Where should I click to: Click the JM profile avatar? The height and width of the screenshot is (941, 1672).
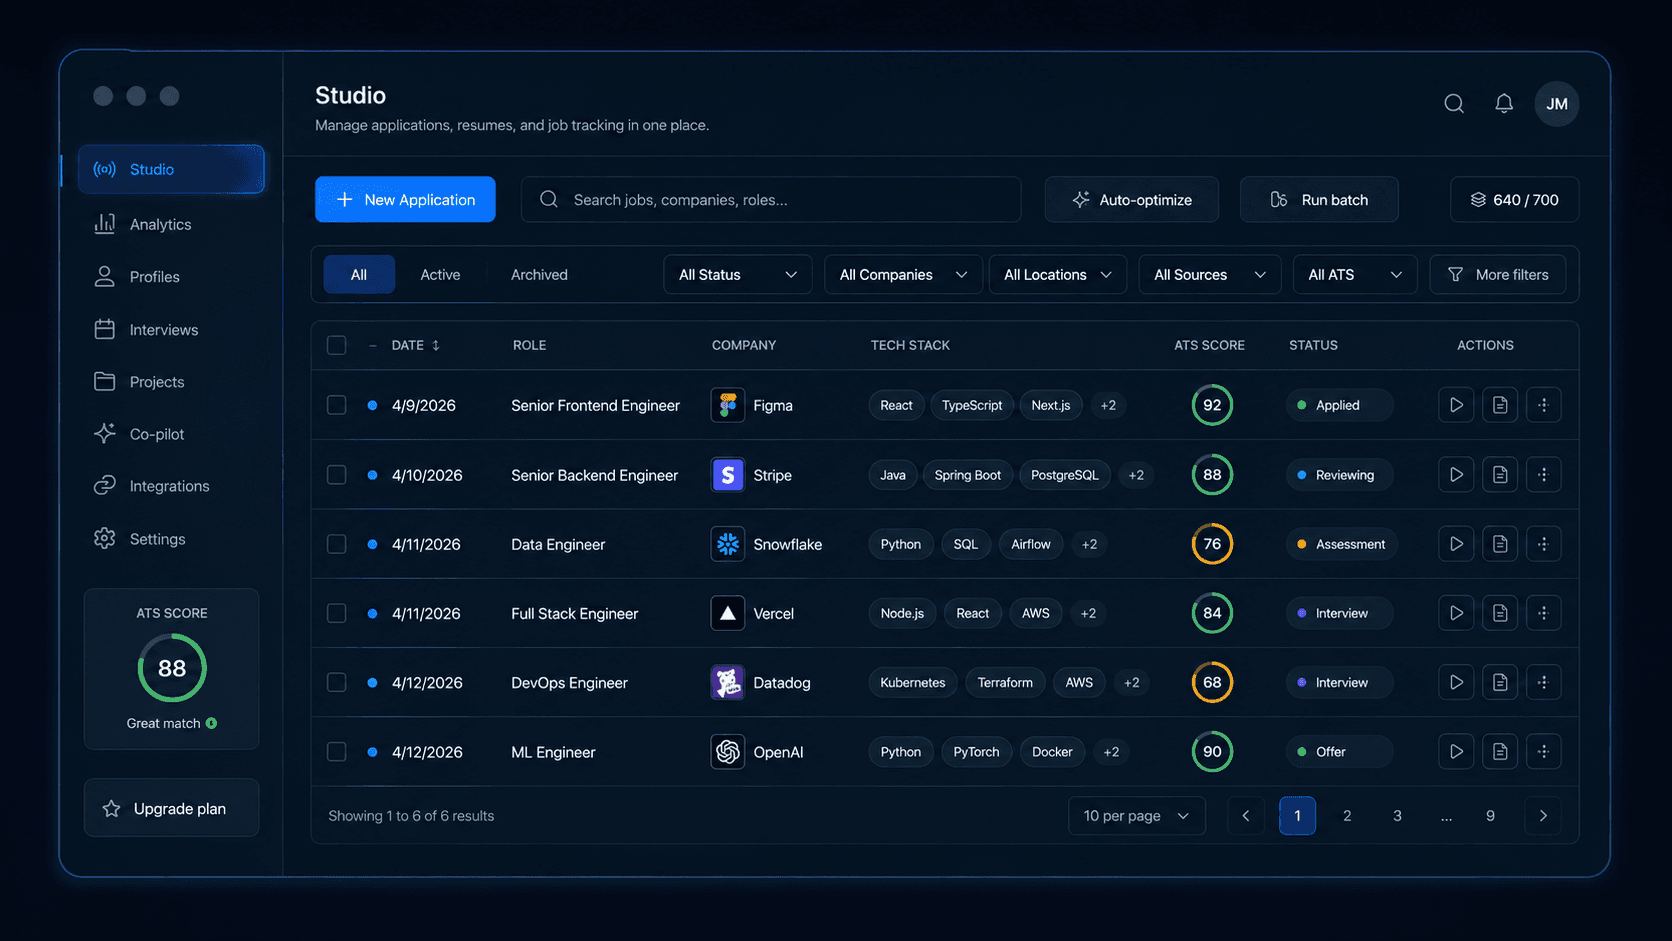(1557, 104)
